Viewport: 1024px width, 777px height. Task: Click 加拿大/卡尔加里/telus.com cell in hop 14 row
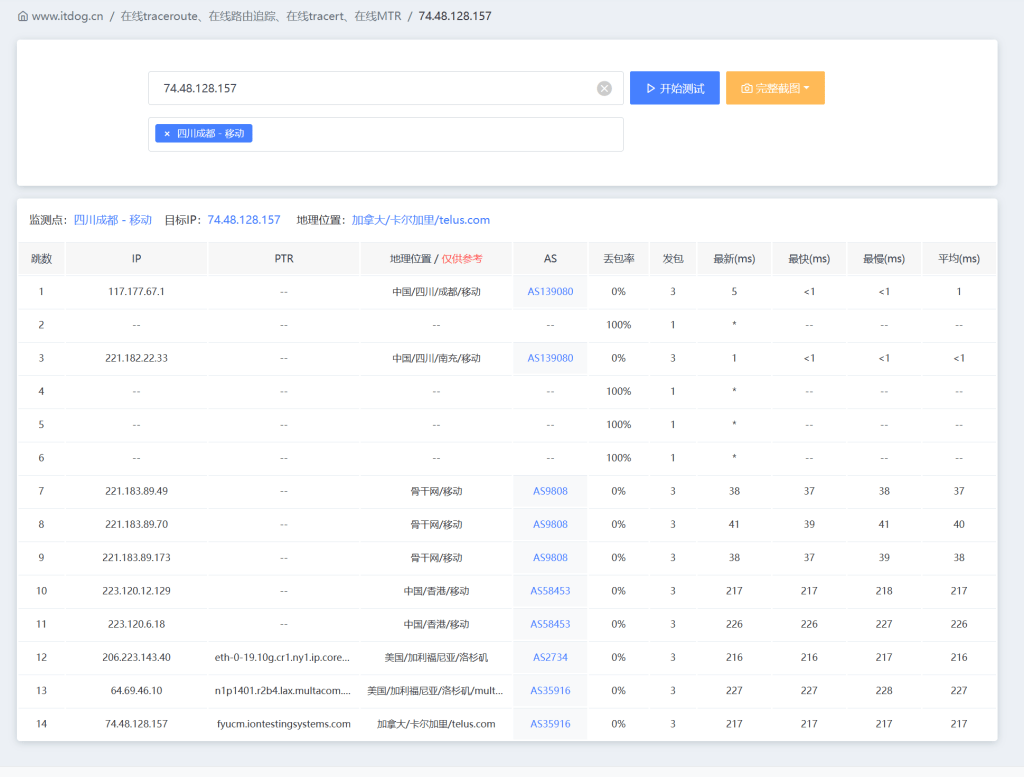(436, 724)
